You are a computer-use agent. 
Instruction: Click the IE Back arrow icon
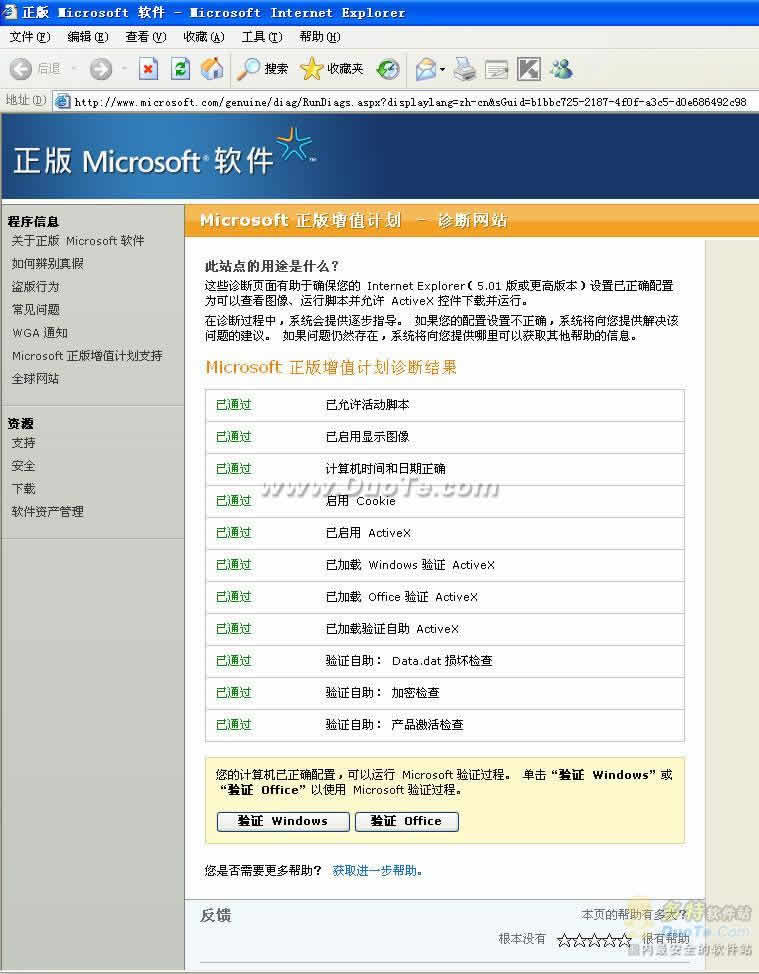[x=20, y=69]
